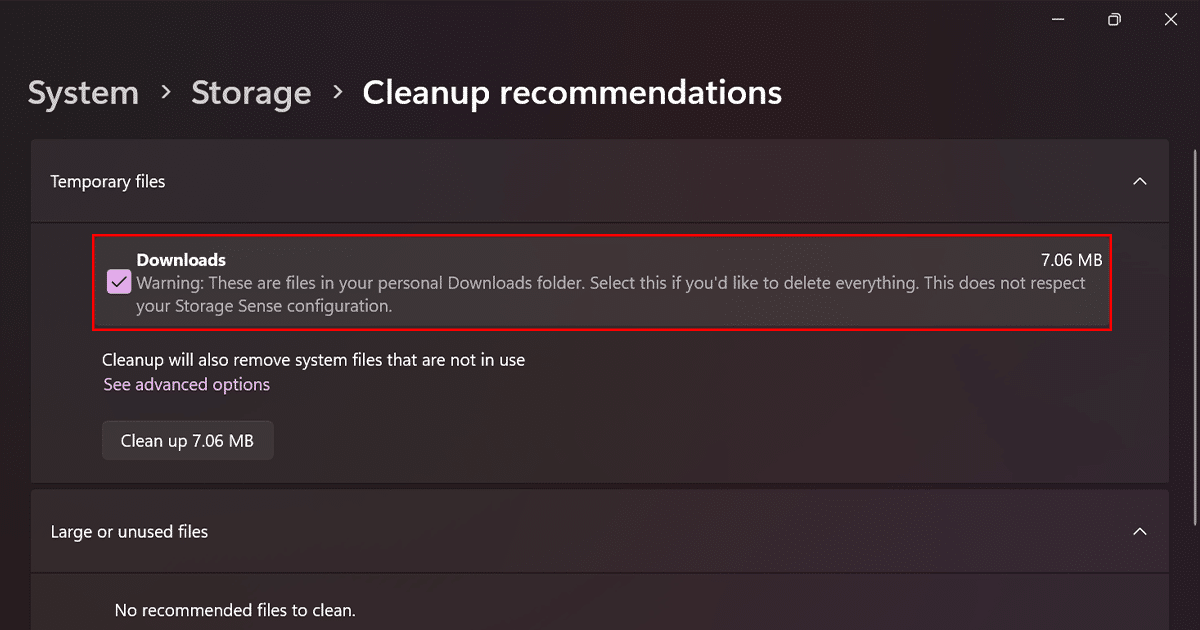Click the Large or unused files header

[x=129, y=532]
